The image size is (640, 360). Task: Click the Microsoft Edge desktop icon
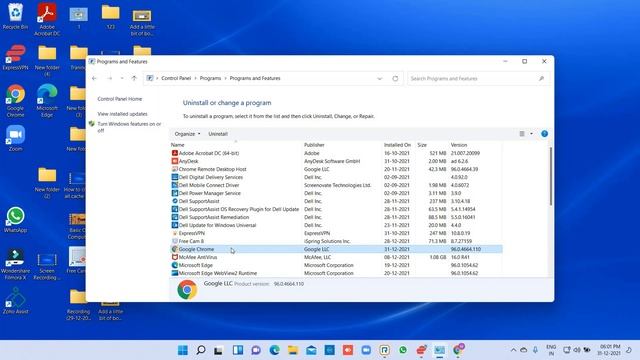coord(47,101)
